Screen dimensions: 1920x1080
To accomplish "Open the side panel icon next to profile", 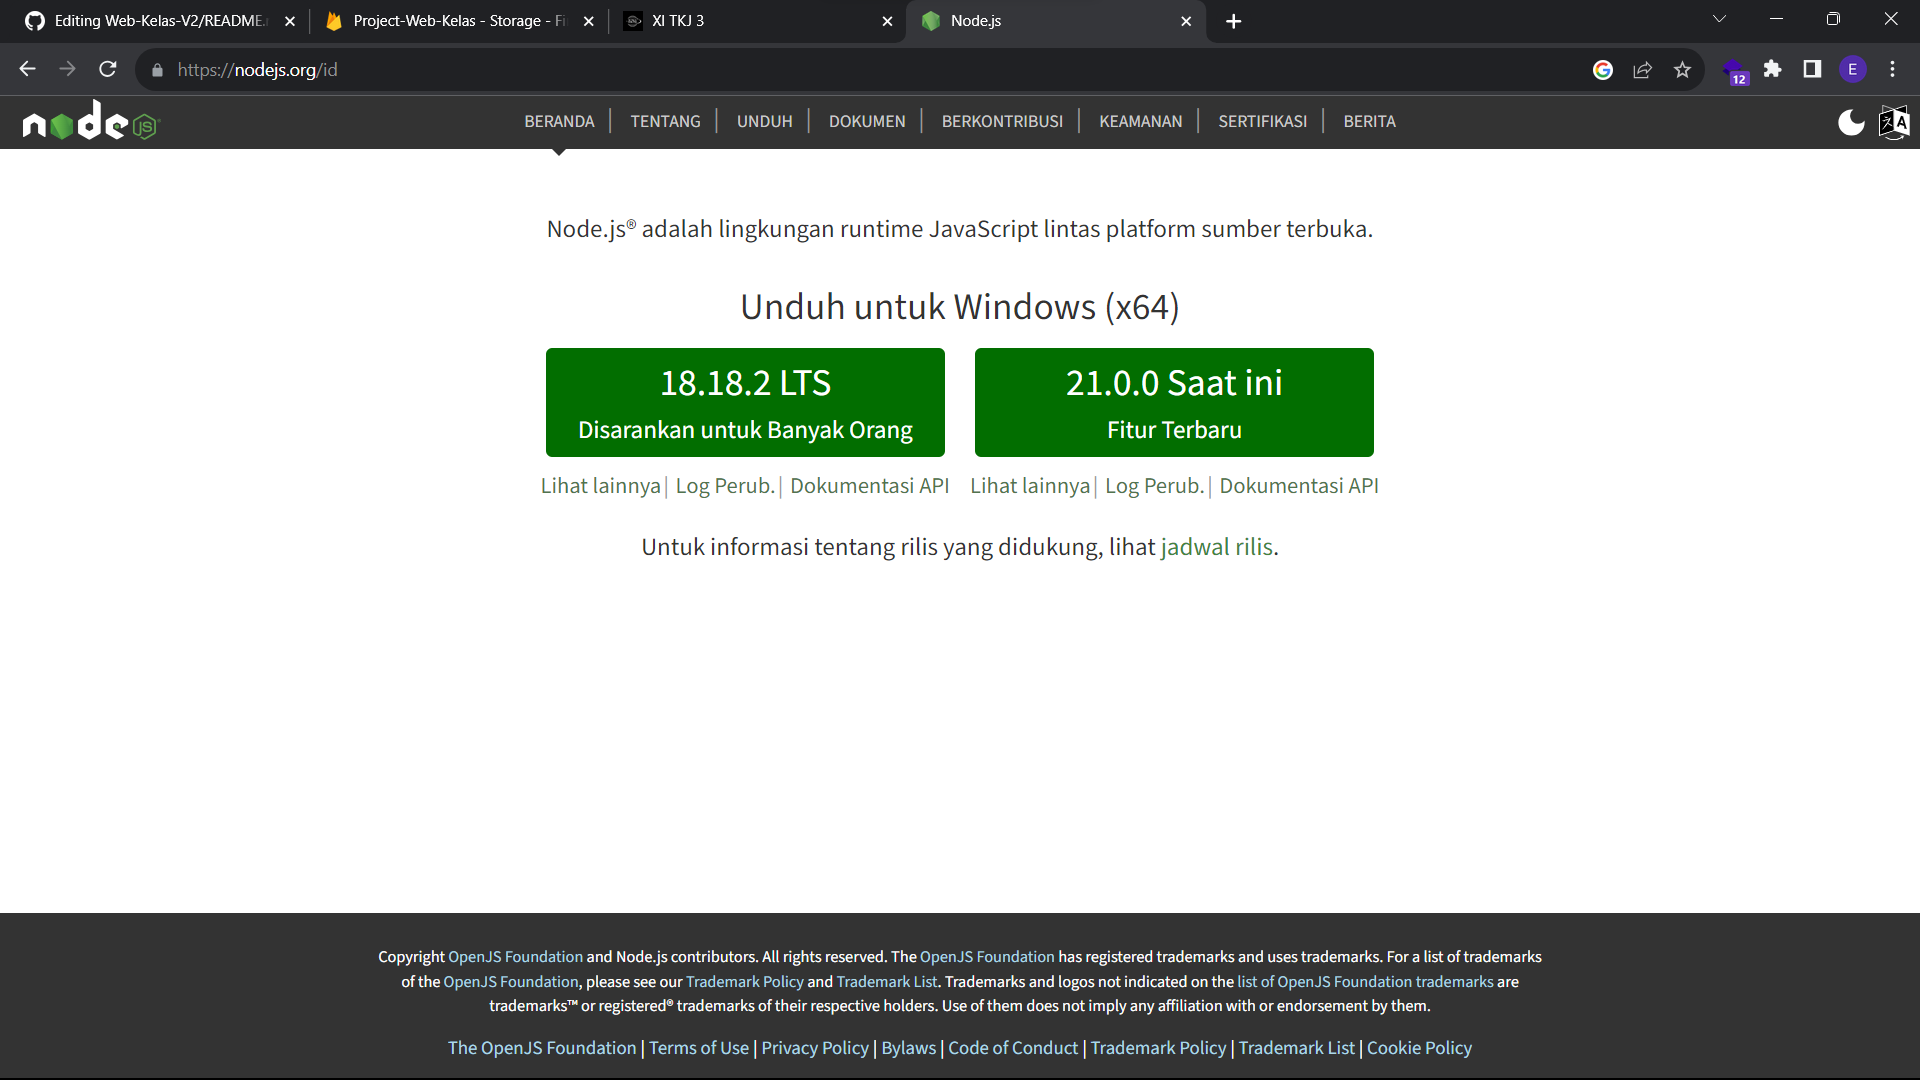I will click(1812, 69).
